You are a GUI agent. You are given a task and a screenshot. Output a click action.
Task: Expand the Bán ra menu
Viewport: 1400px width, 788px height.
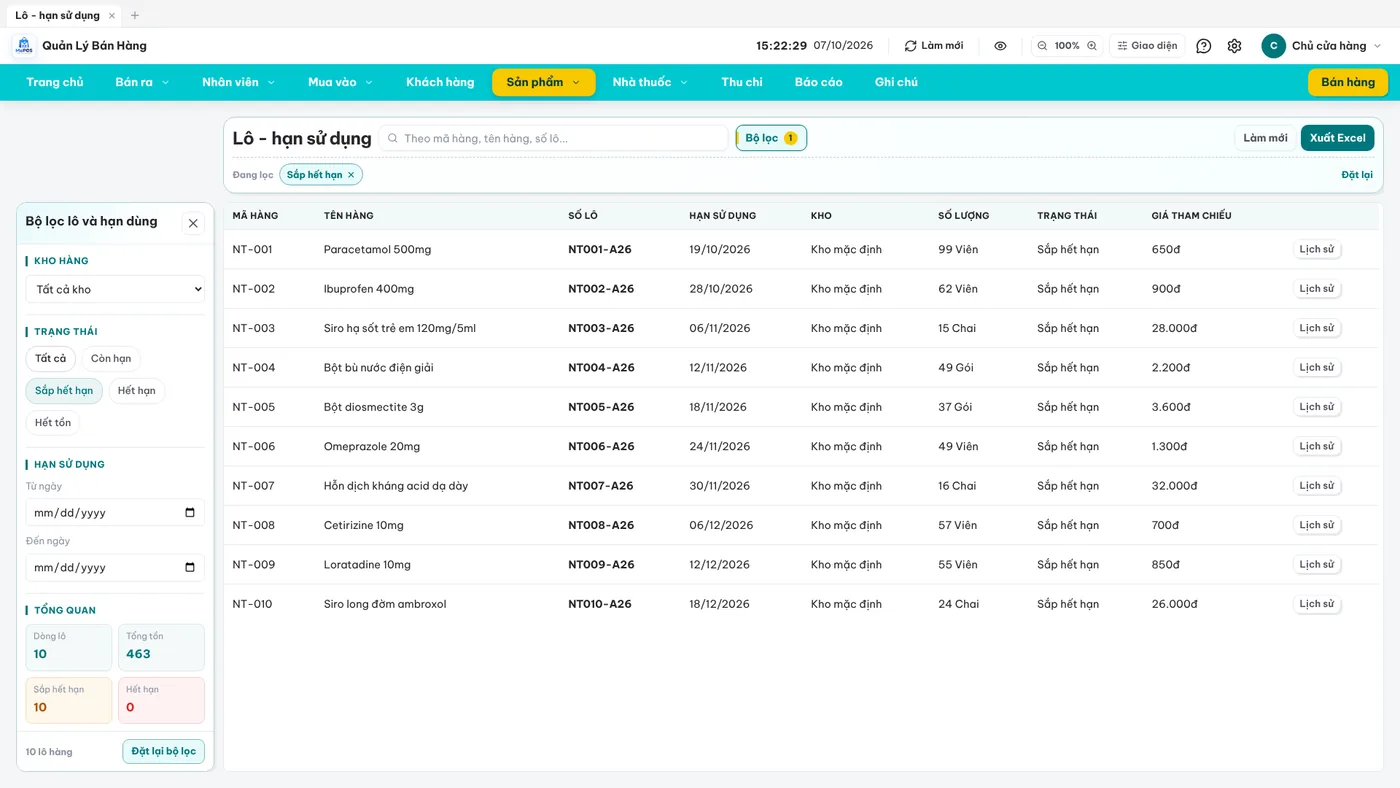pos(142,82)
